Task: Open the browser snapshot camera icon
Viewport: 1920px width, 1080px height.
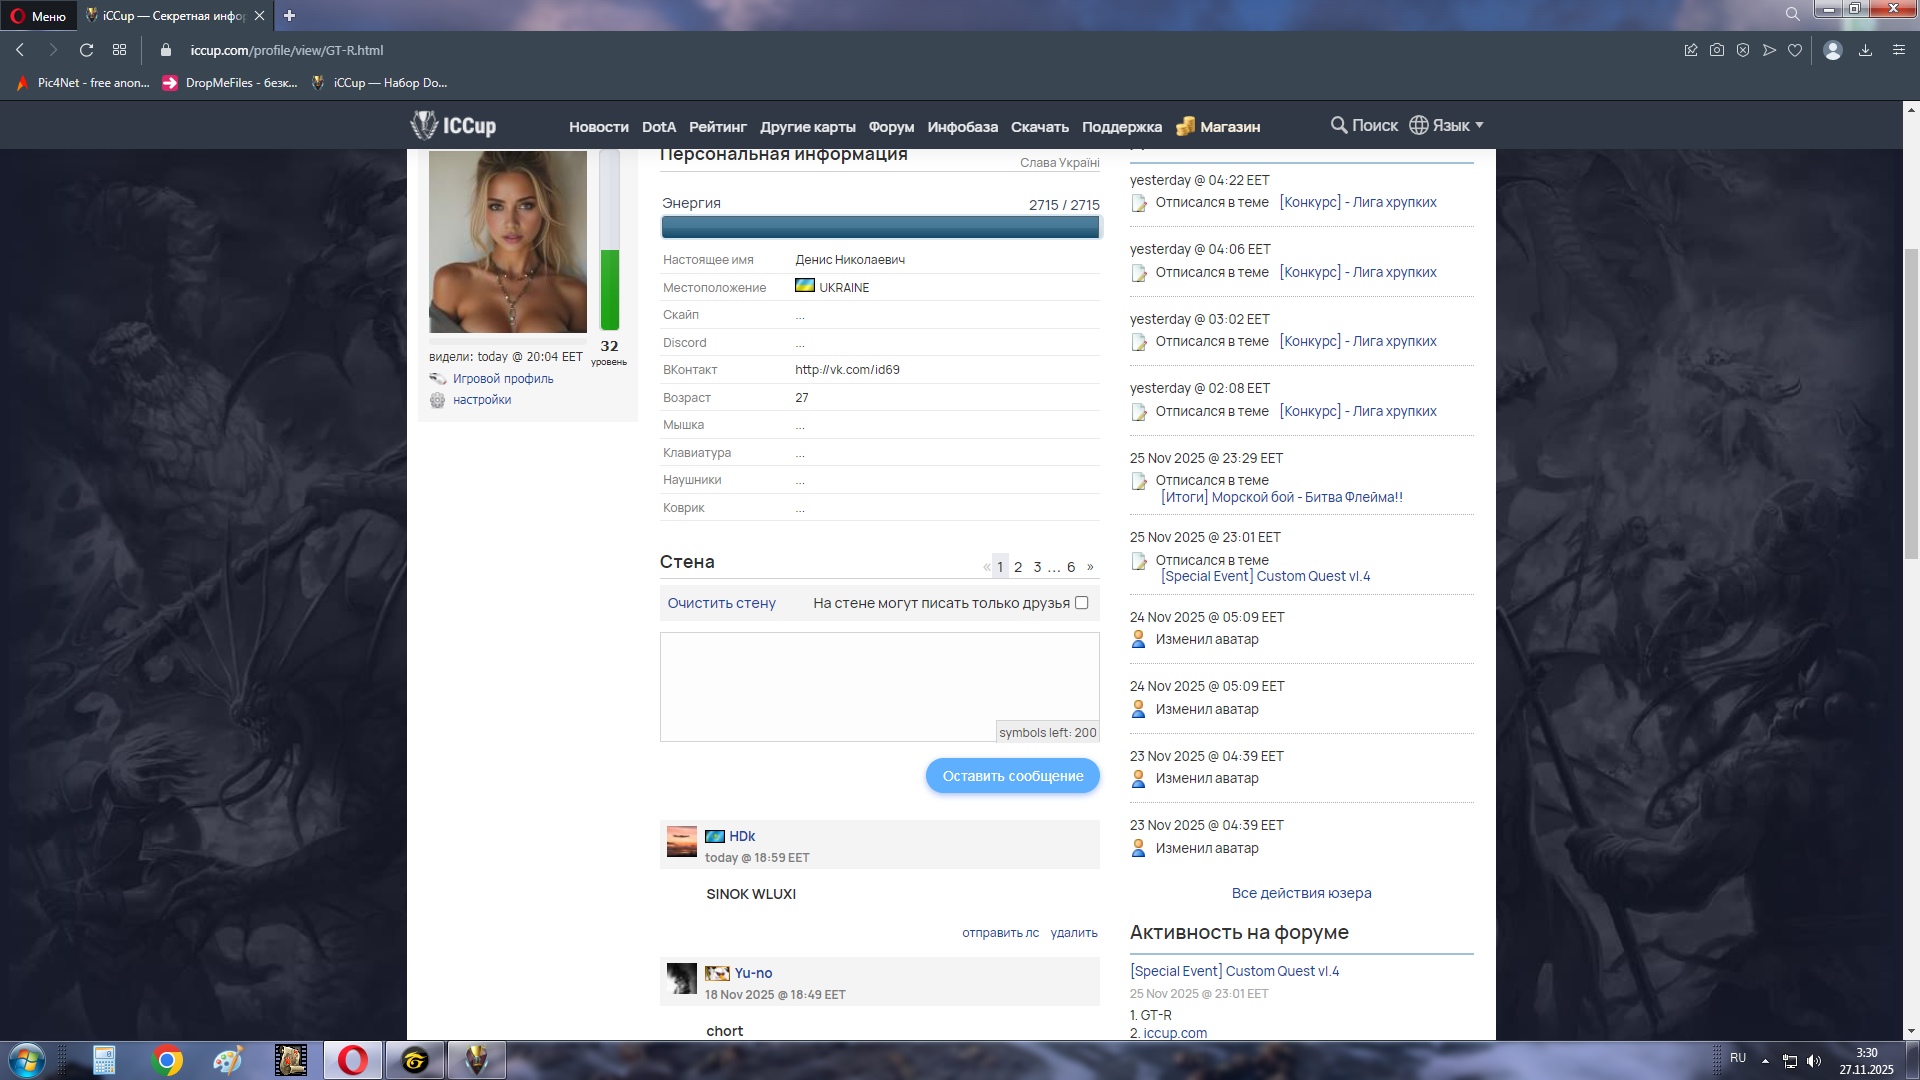Action: point(1717,50)
